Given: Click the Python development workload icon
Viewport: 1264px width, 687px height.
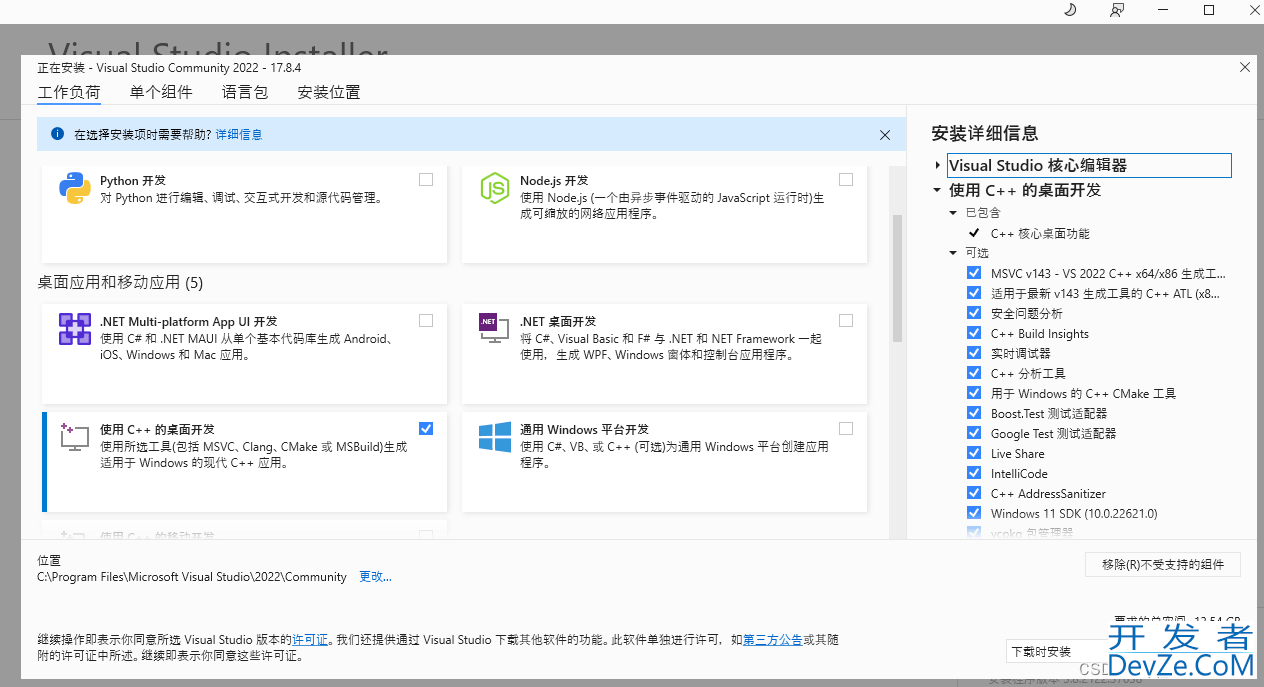Looking at the screenshot, I should (x=75, y=188).
